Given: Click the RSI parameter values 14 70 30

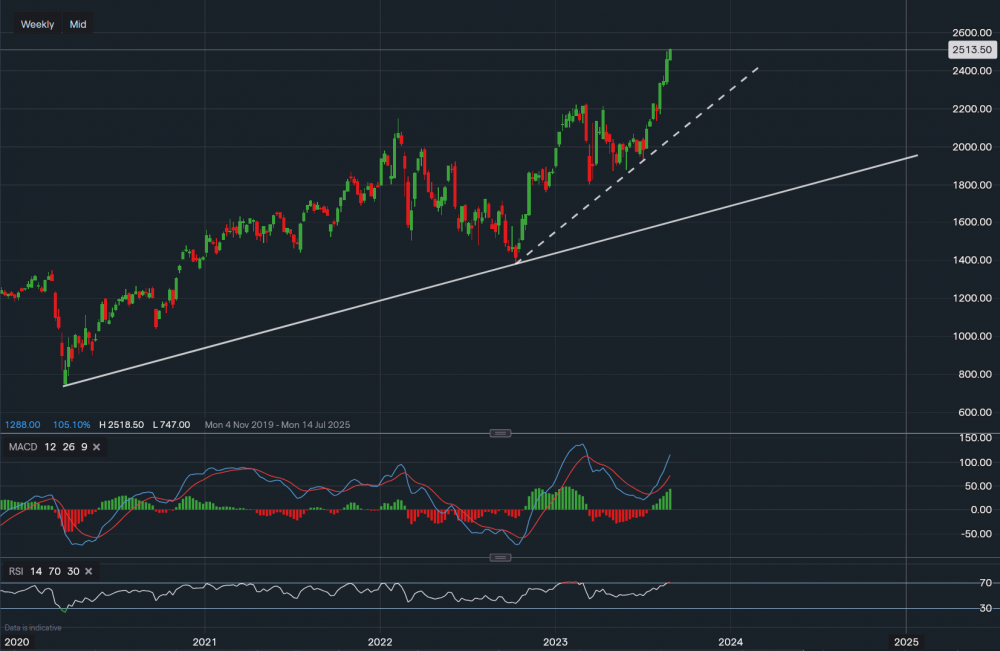Looking at the screenshot, I should (54, 571).
